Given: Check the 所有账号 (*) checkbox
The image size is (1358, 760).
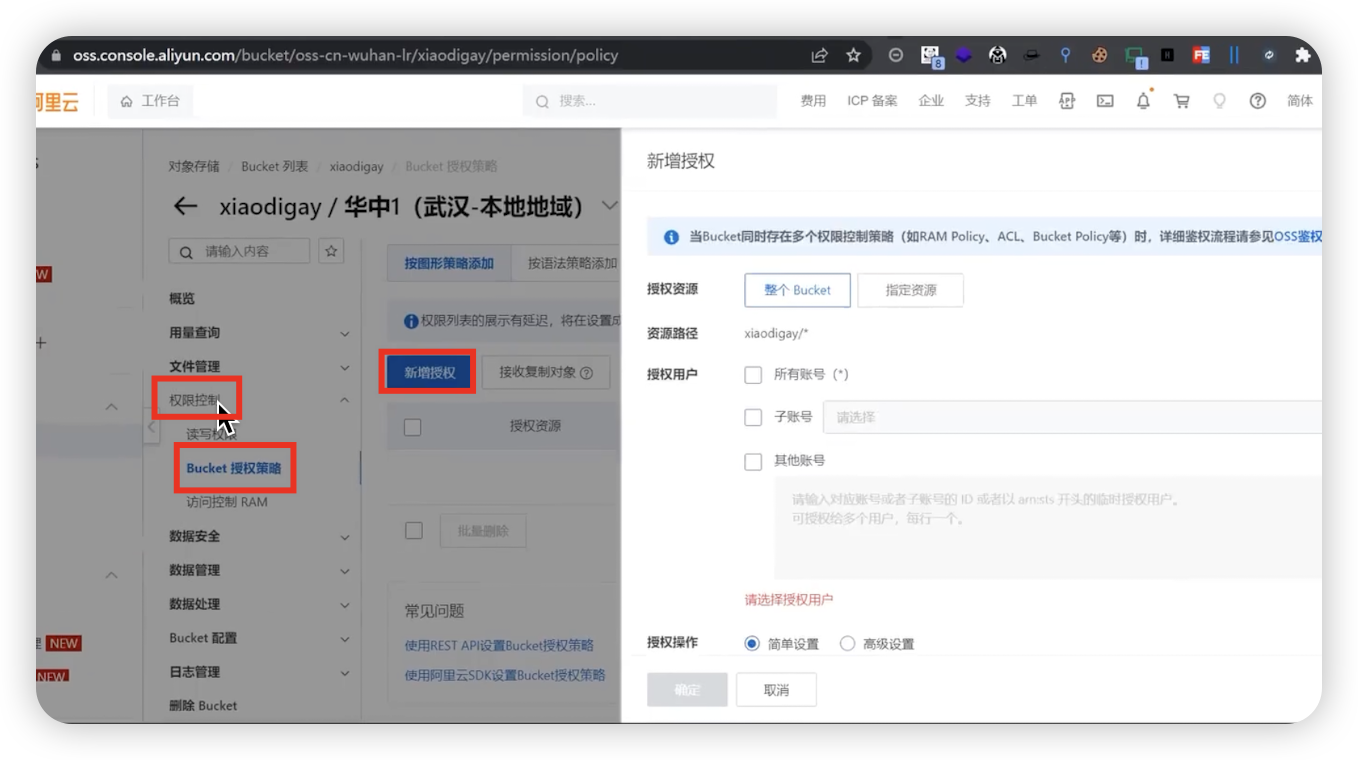Looking at the screenshot, I should [x=753, y=375].
